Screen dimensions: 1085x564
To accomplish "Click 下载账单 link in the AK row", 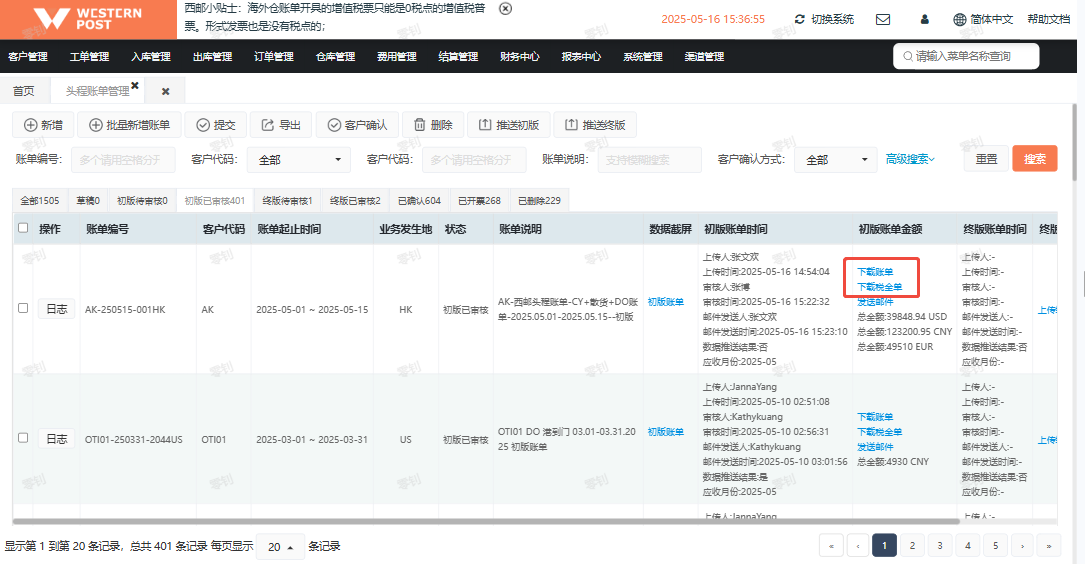I will (875, 272).
